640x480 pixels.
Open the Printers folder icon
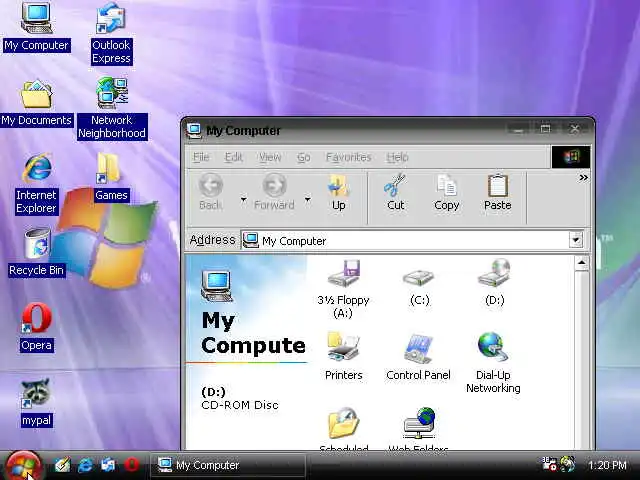point(343,357)
